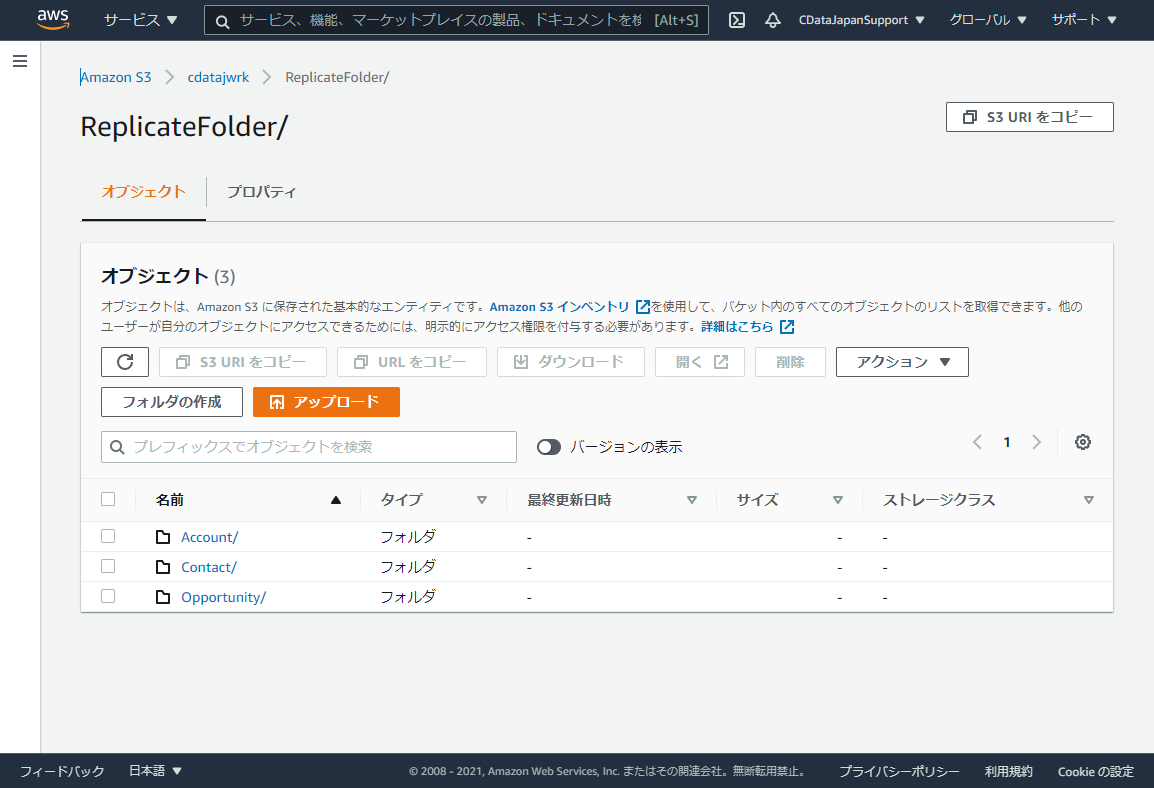The width and height of the screenshot is (1154, 788).
Task: Select the オブジェクト tab
Action: (x=143, y=192)
